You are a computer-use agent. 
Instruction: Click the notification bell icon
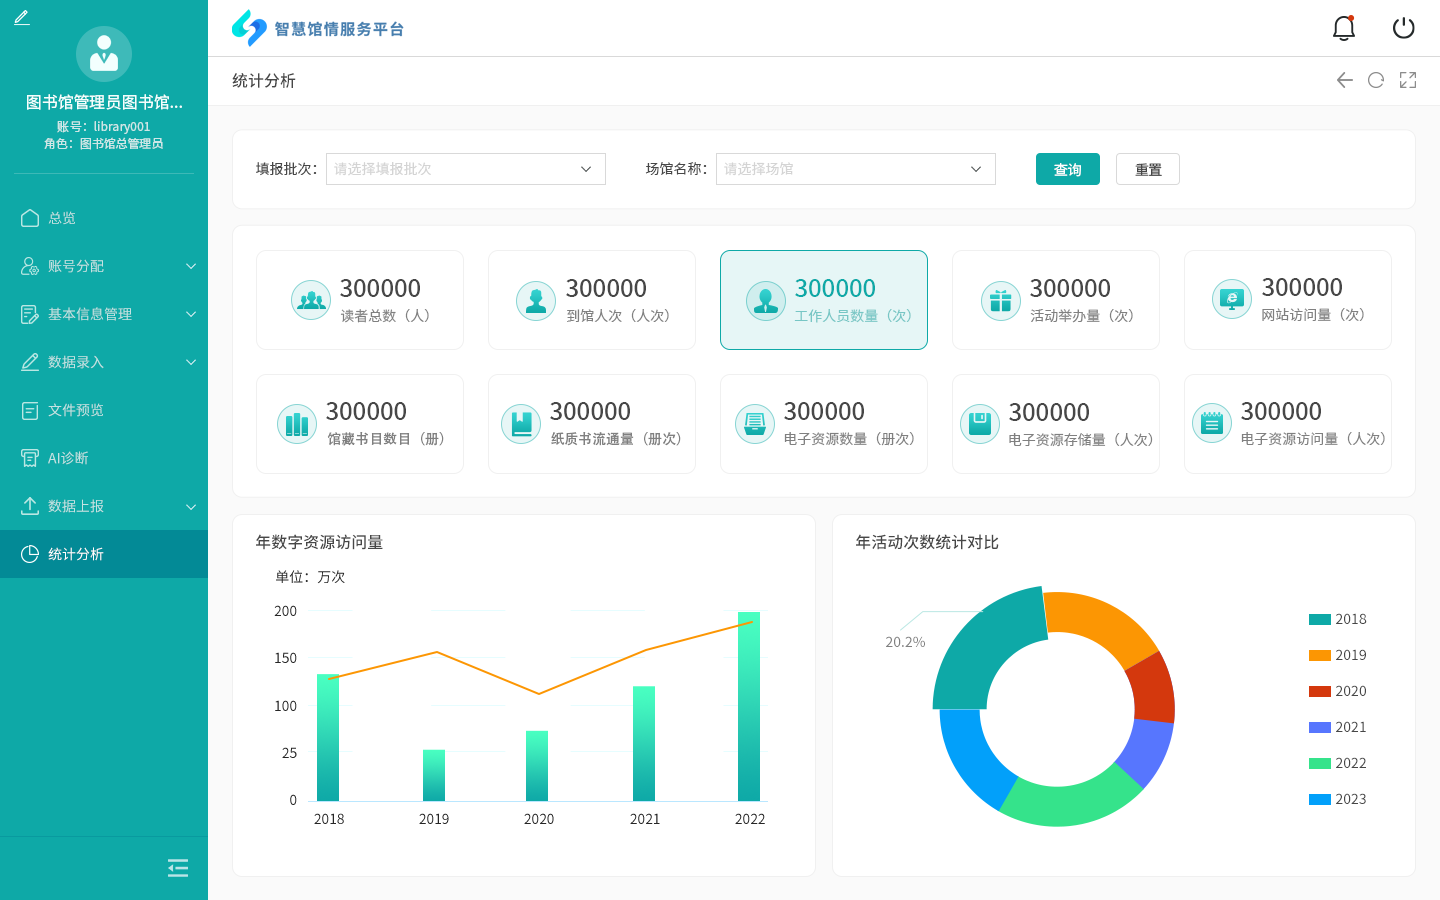(1343, 28)
